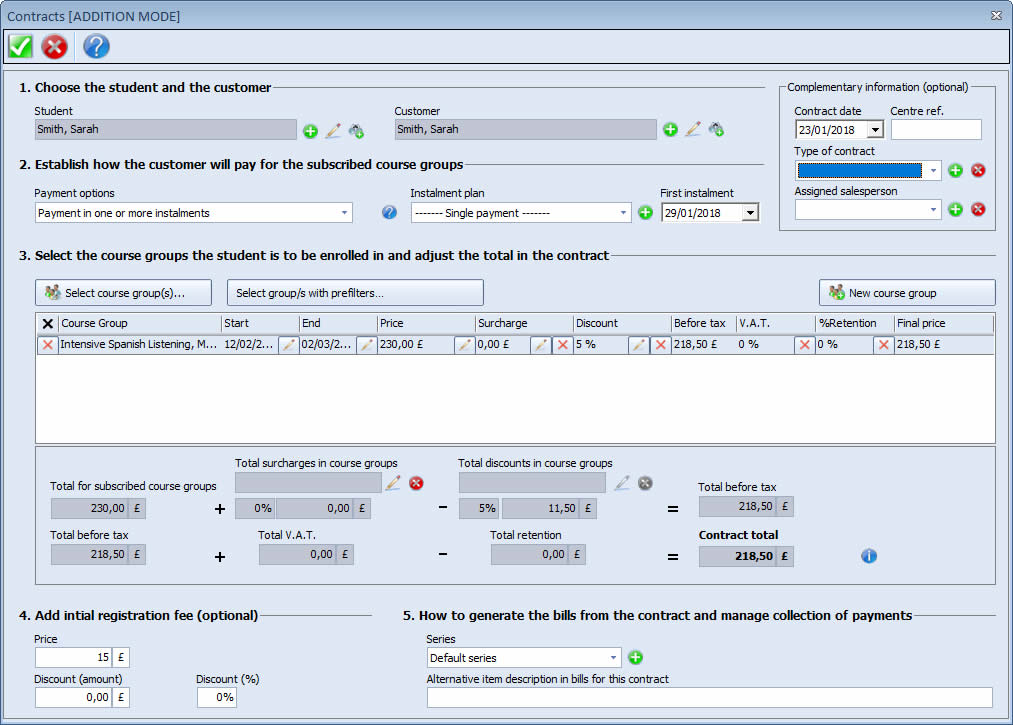This screenshot has width=1013, height=725.
Task: Edit total surcharges in course groups
Action: point(393,483)
